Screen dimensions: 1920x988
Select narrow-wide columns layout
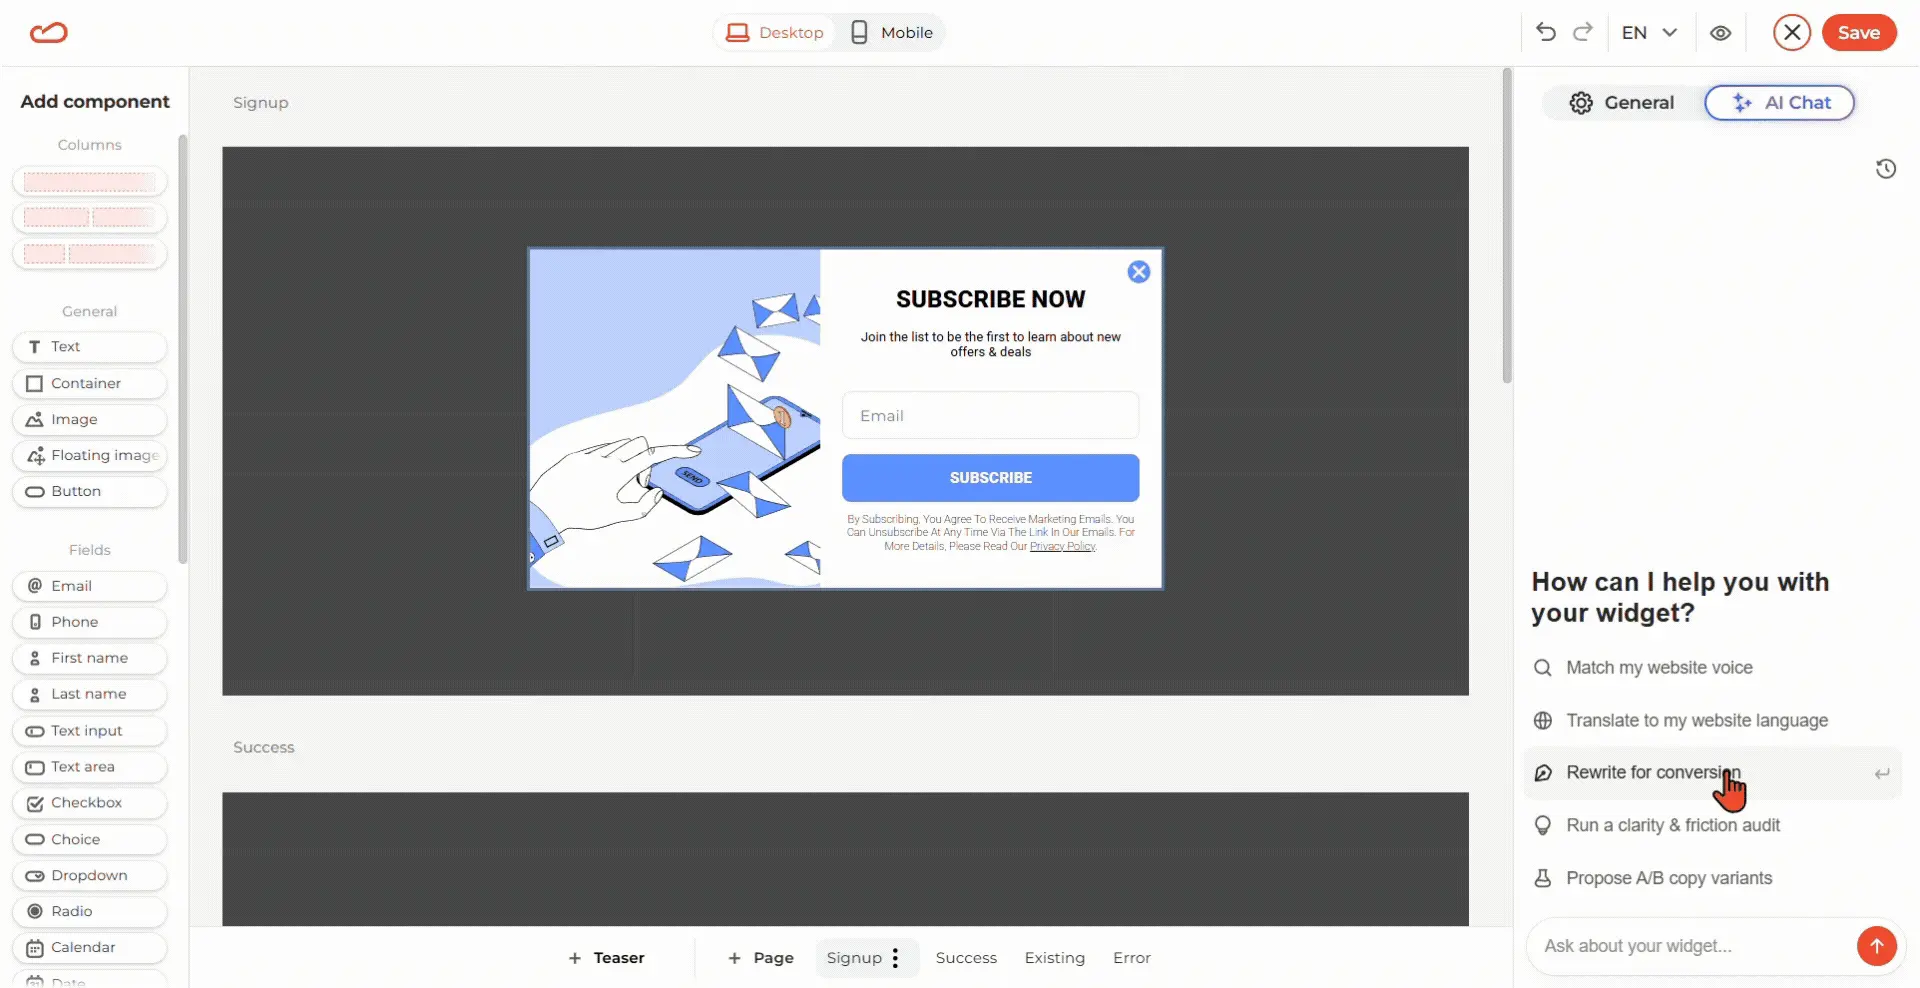click(90, 253)
